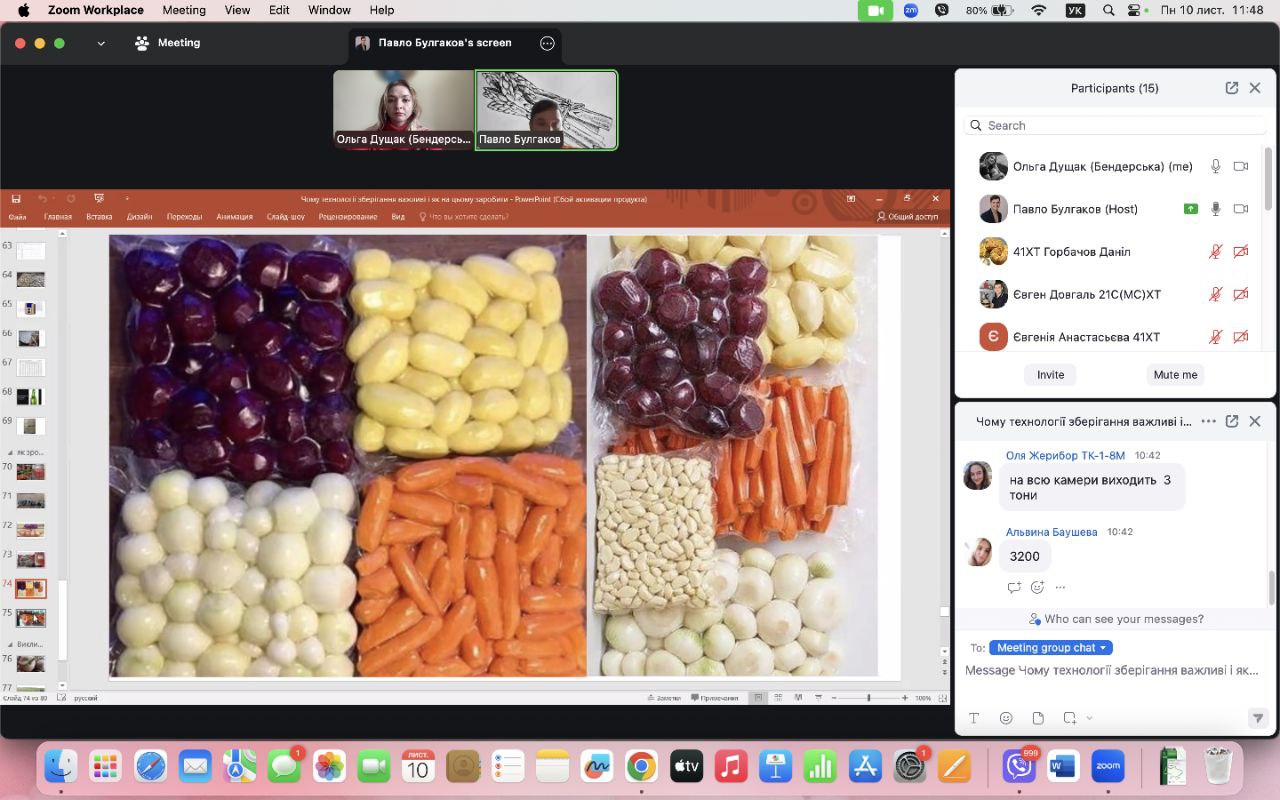The height and width of the screenshot is (800, 1280).
Task: Click Comments toggle in PowerPoint status bar
Action: 715,698
